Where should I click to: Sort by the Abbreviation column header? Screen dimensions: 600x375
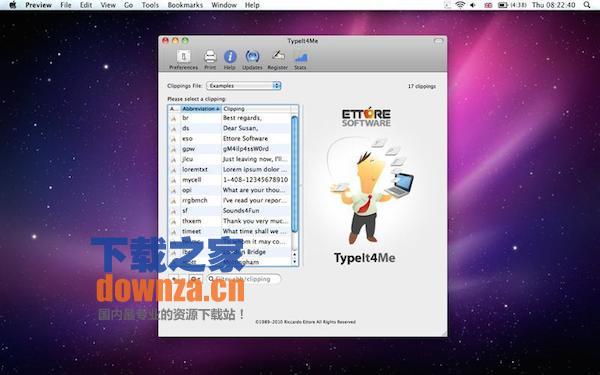tap(201, 109)
